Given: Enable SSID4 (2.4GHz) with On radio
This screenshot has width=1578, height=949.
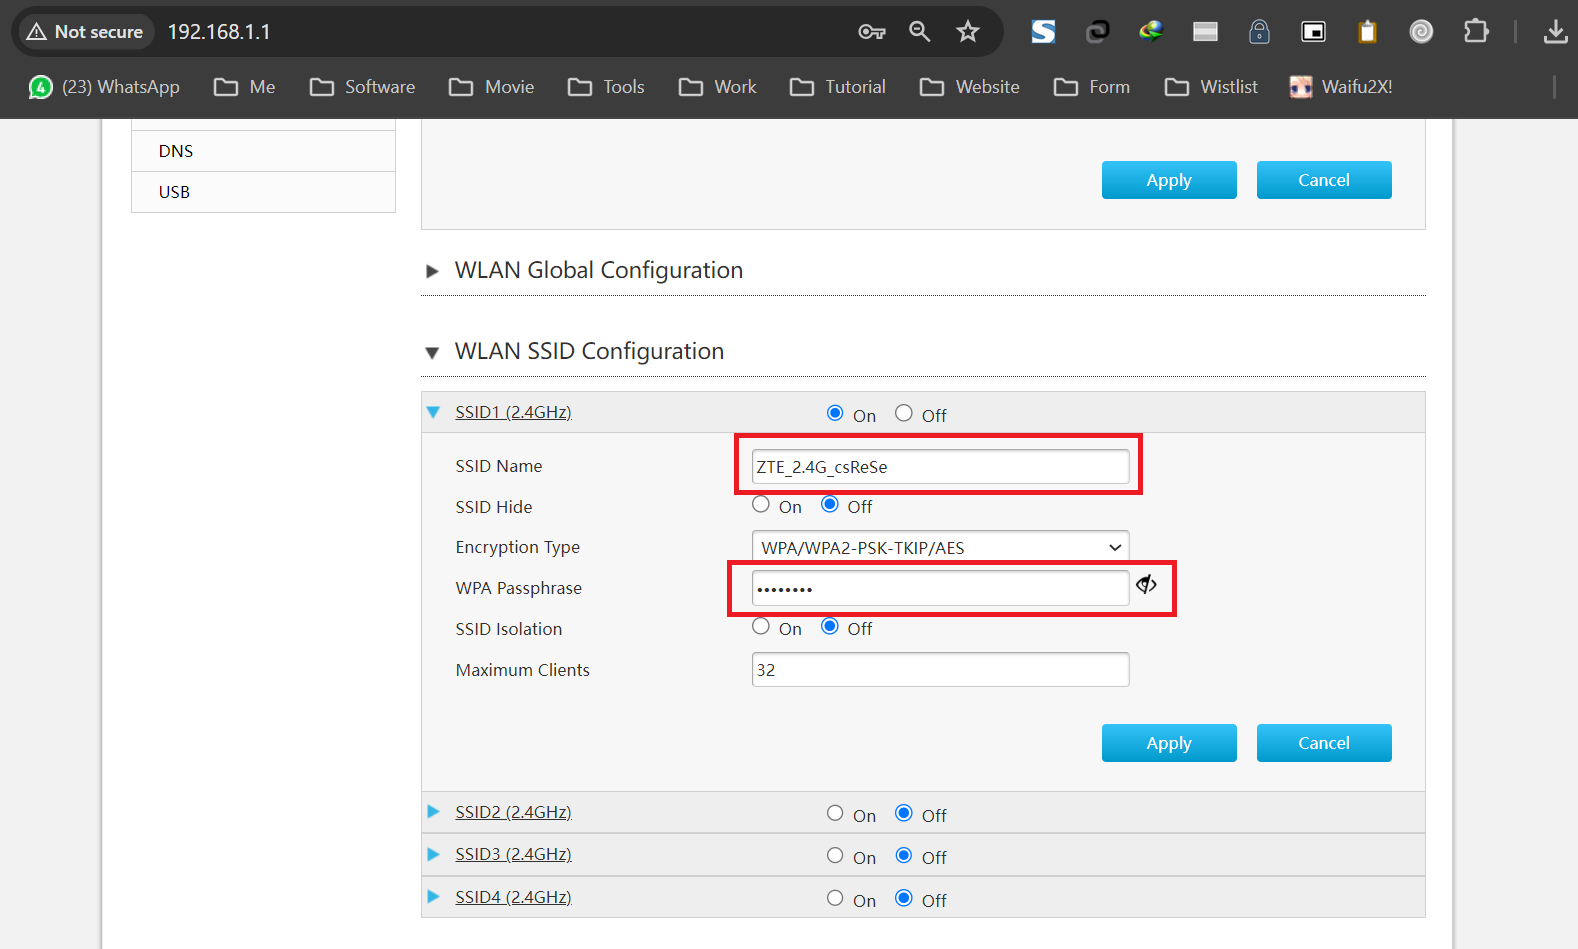Looking at the screenshot, I should 835,898.
